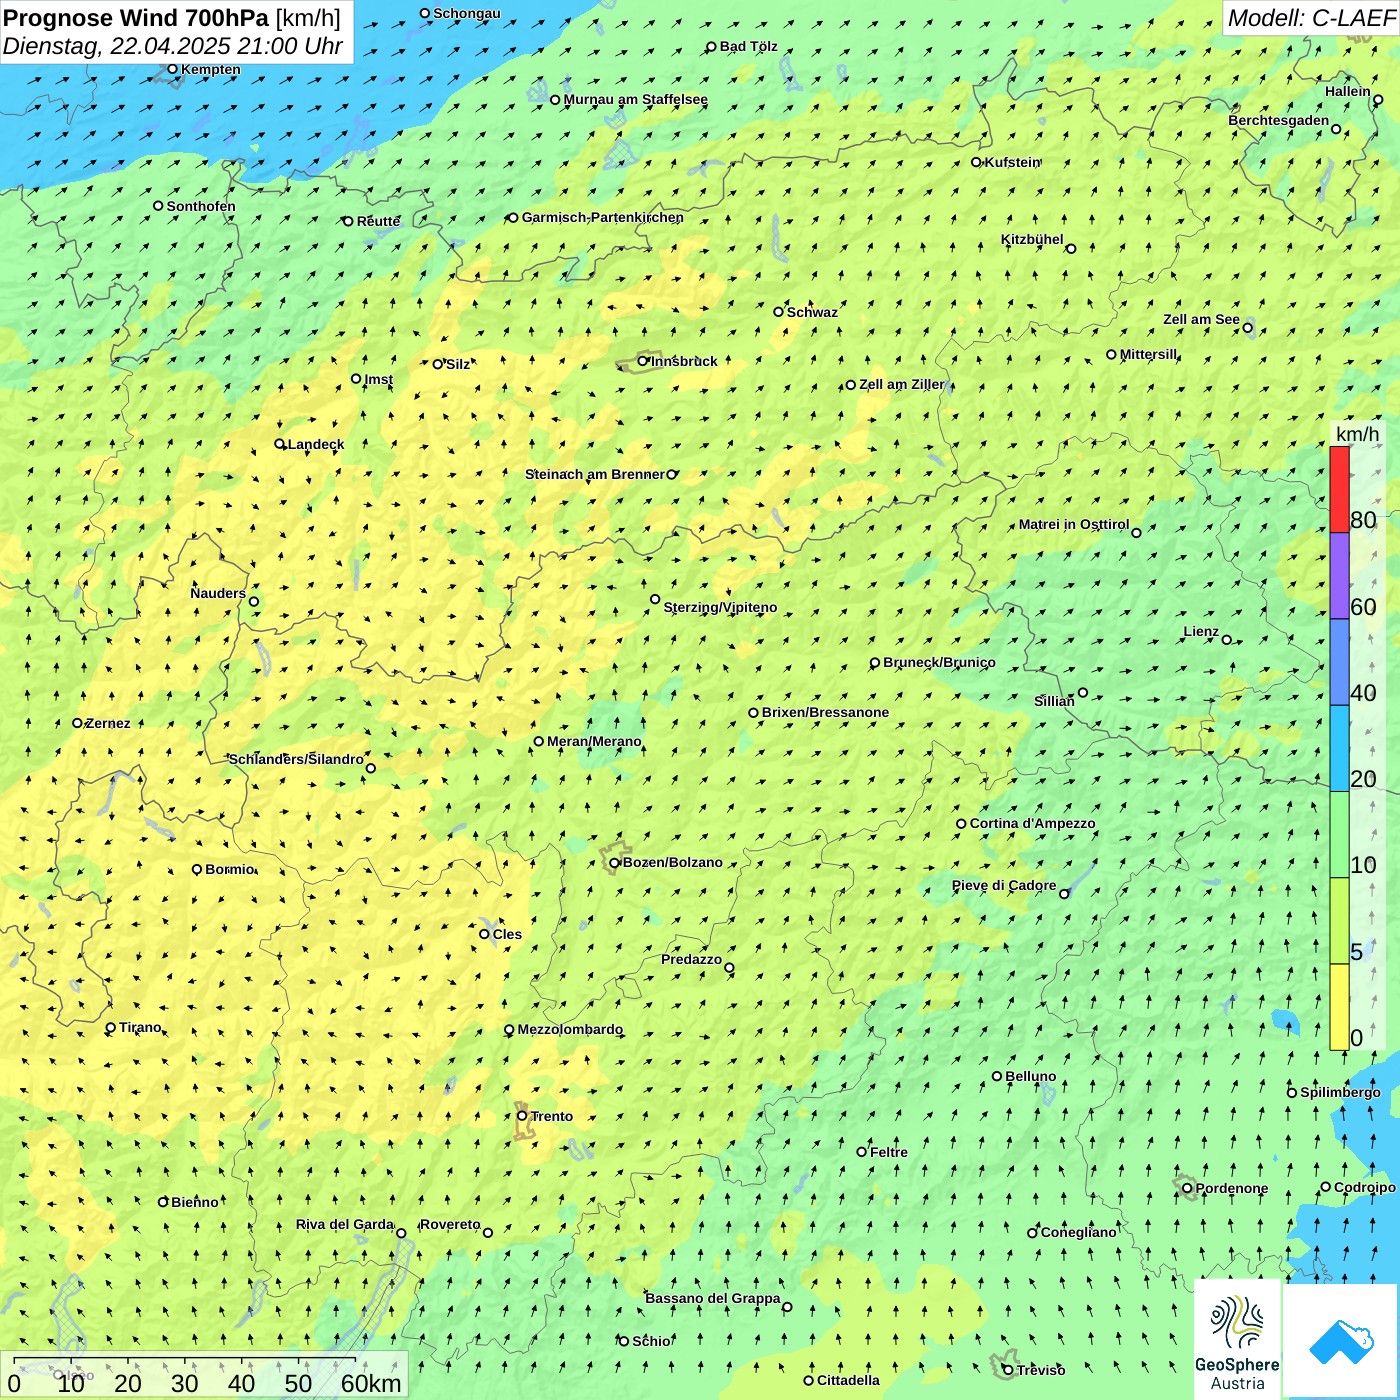Click the 'Murnau am Staffelsee' label

click(x=635, y=99)
